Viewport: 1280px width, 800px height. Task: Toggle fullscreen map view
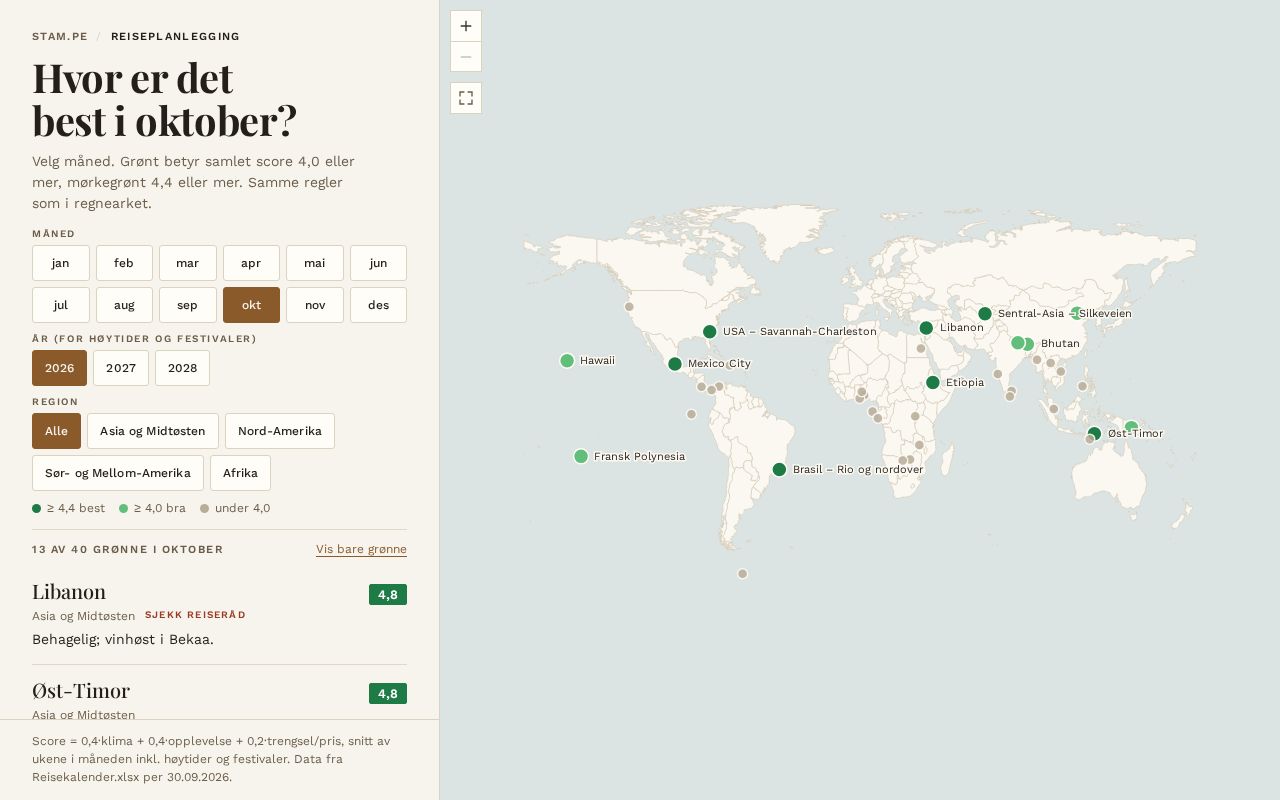pyautogui.click(x=466, y=98)
